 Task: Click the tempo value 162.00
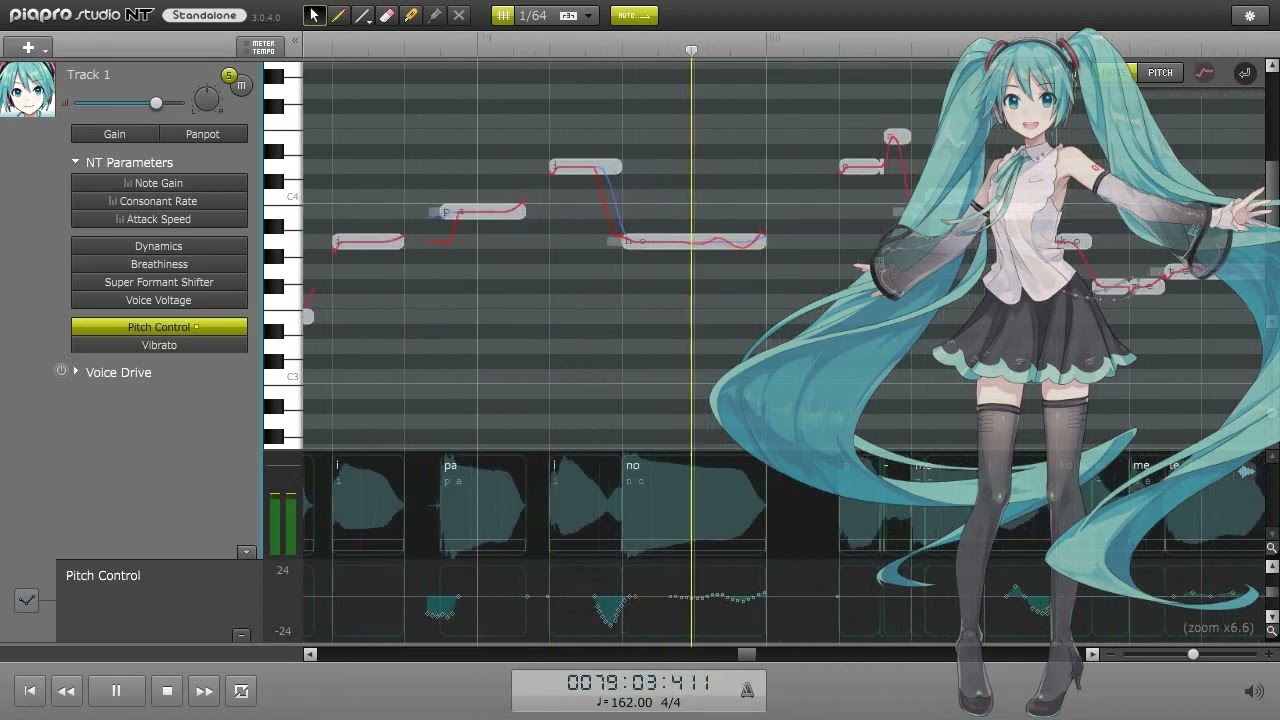[629, 703]
